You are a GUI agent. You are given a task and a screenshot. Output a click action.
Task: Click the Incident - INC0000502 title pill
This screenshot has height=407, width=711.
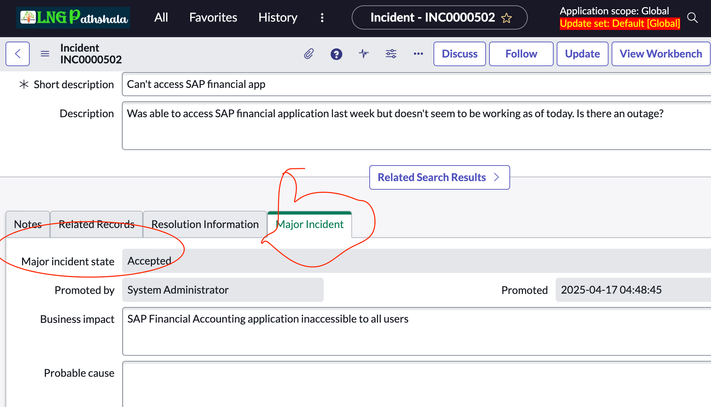pos(439,18)
